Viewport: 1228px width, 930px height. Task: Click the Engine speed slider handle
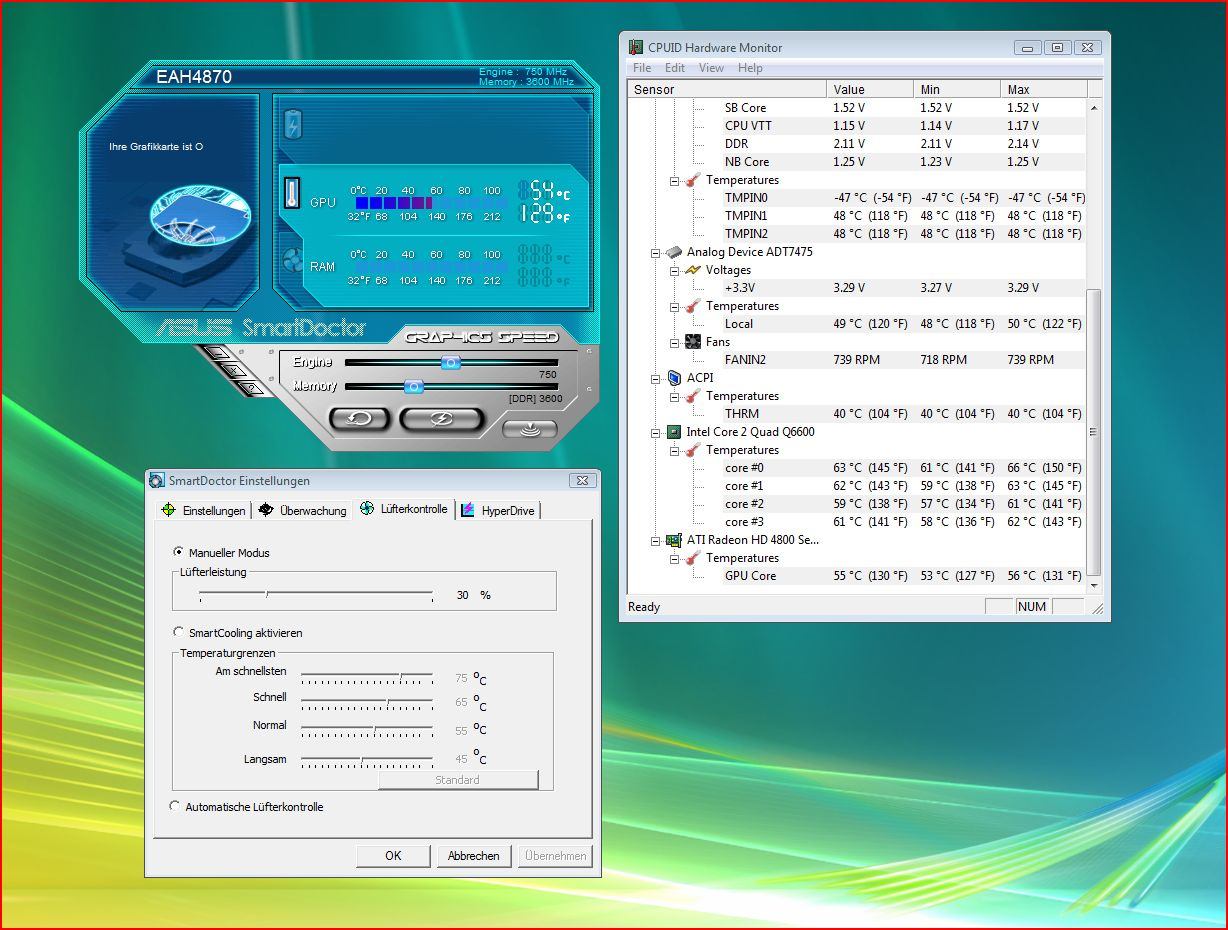(451, 362)
